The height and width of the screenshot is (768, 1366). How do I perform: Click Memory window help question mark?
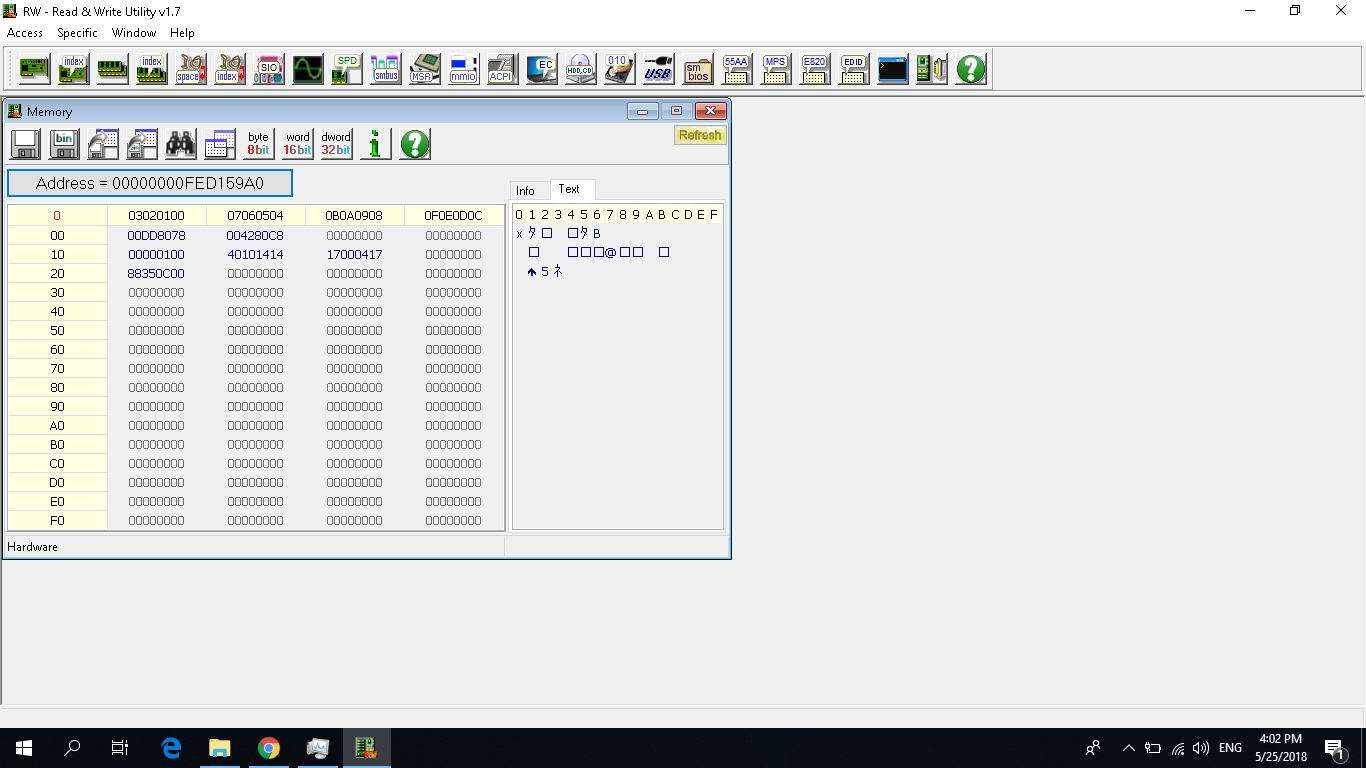coord(415,144)
